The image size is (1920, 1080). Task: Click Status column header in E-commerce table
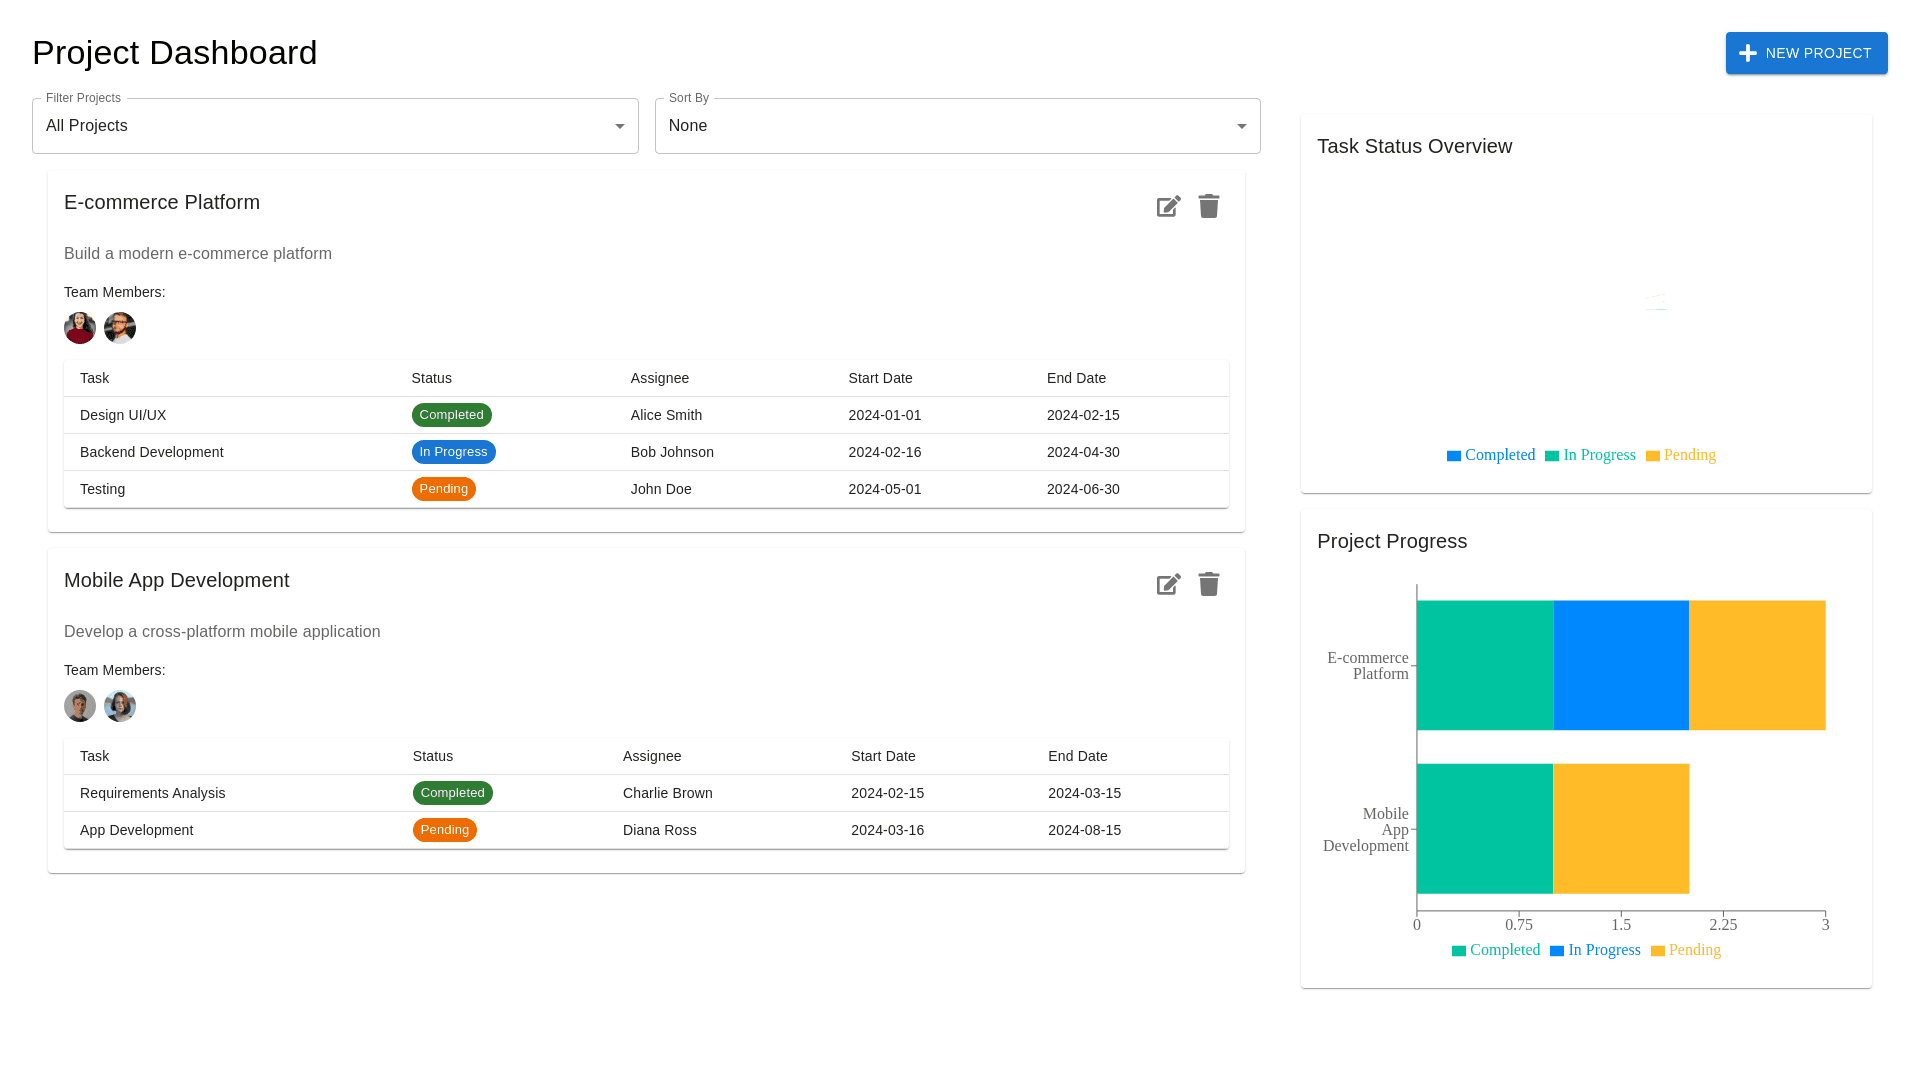tap(431, 378)
